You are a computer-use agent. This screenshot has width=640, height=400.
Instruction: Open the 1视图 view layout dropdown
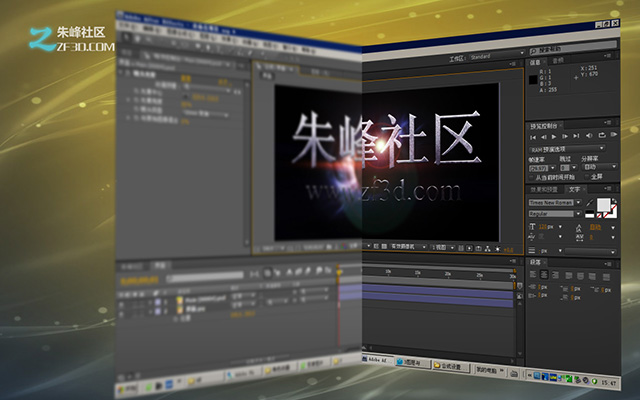pyautogui.click(x=443, y=247)
